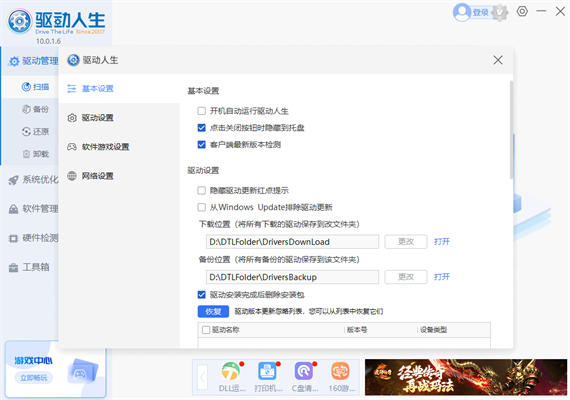
Task: Open the VIP badge icon
Action: pyautogui.click(x=500, y=13)
